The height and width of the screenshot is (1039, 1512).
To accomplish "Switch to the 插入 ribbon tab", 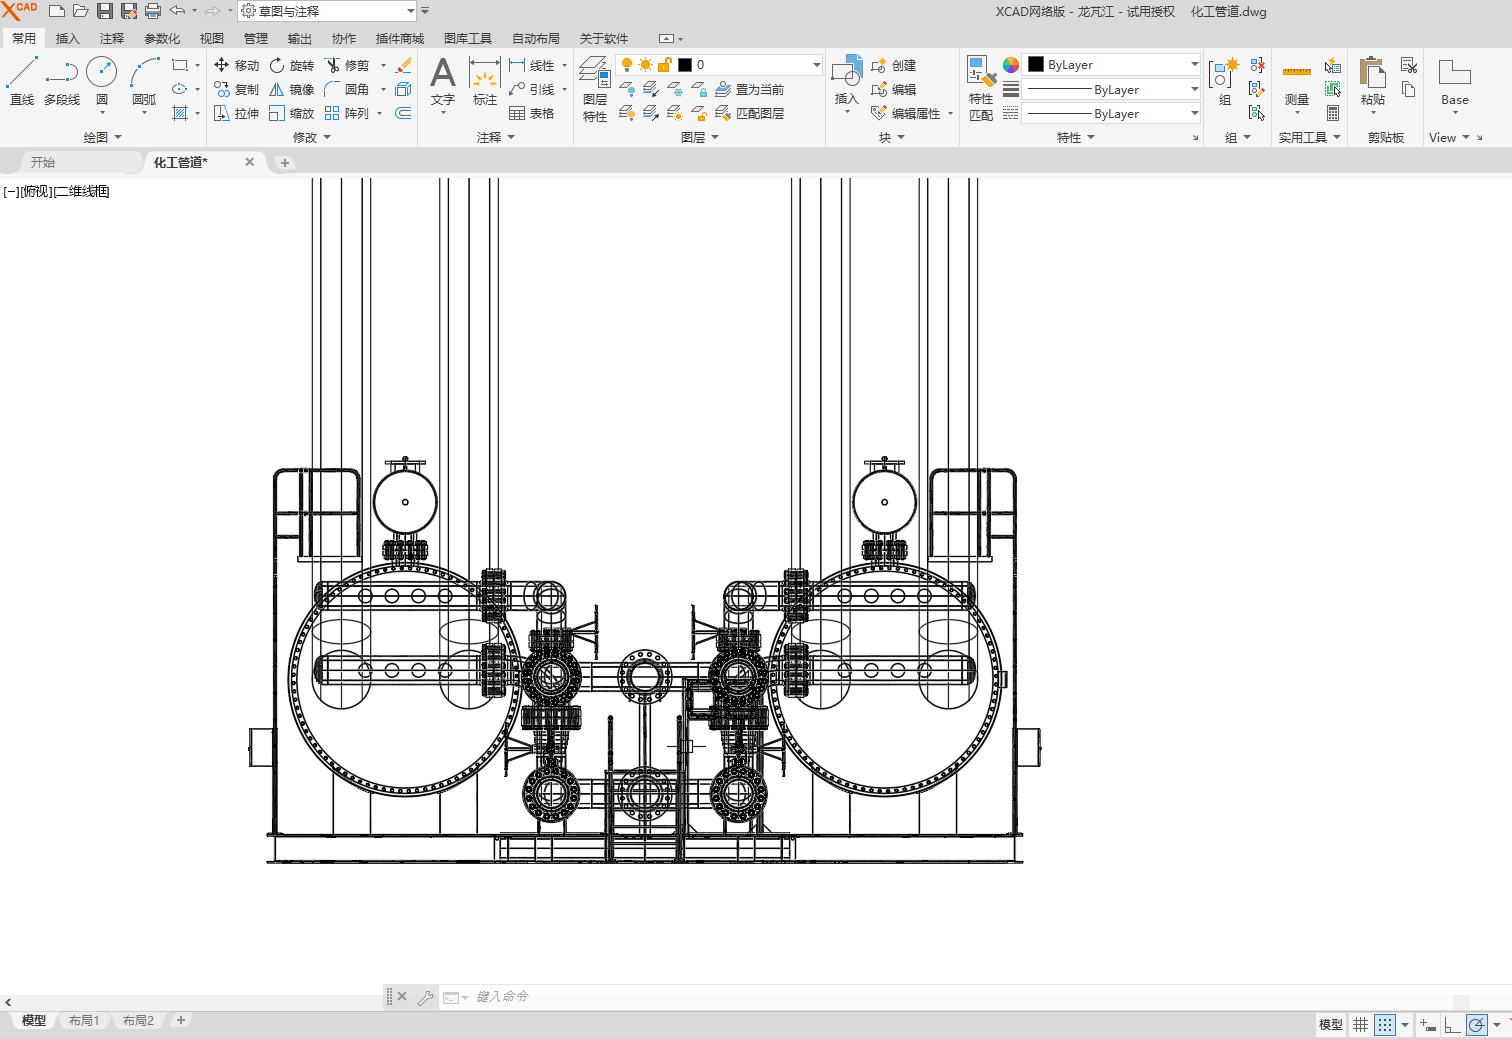I will [x=67, y=38].
